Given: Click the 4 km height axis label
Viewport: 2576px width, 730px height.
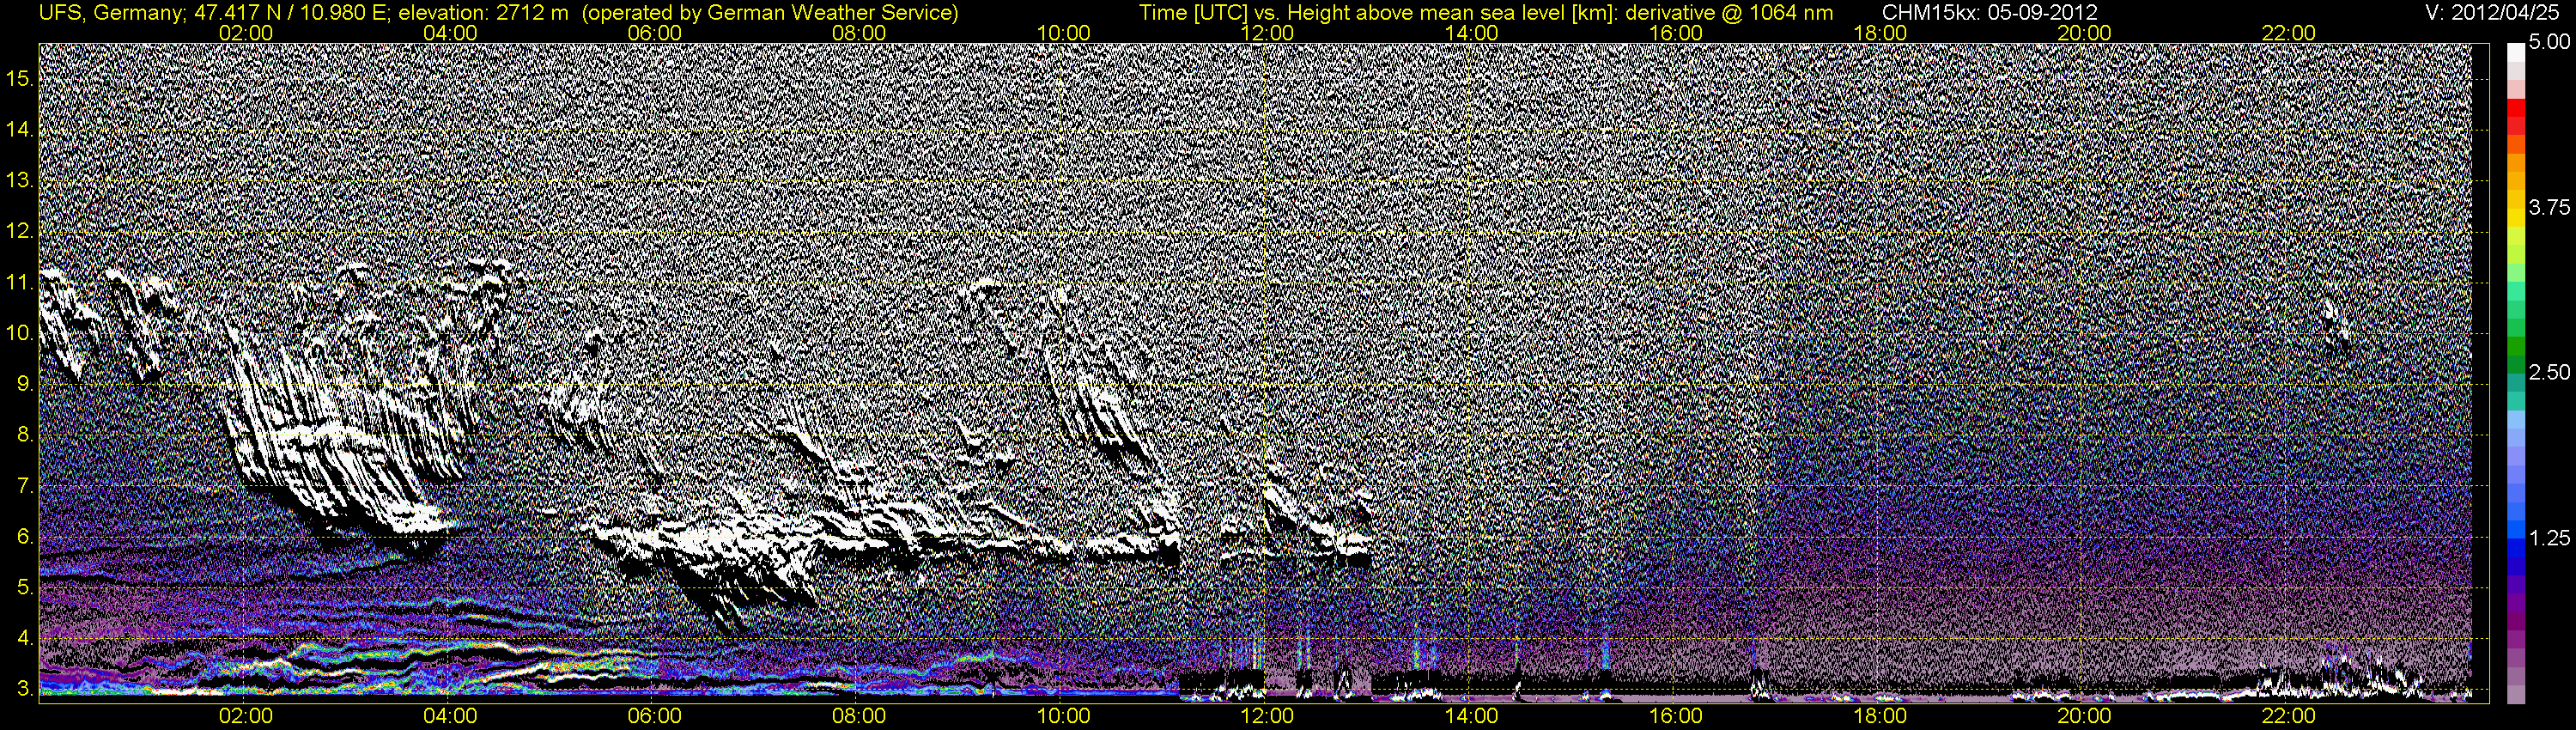Looking at the screenshot, I should (x=24, y=638).
